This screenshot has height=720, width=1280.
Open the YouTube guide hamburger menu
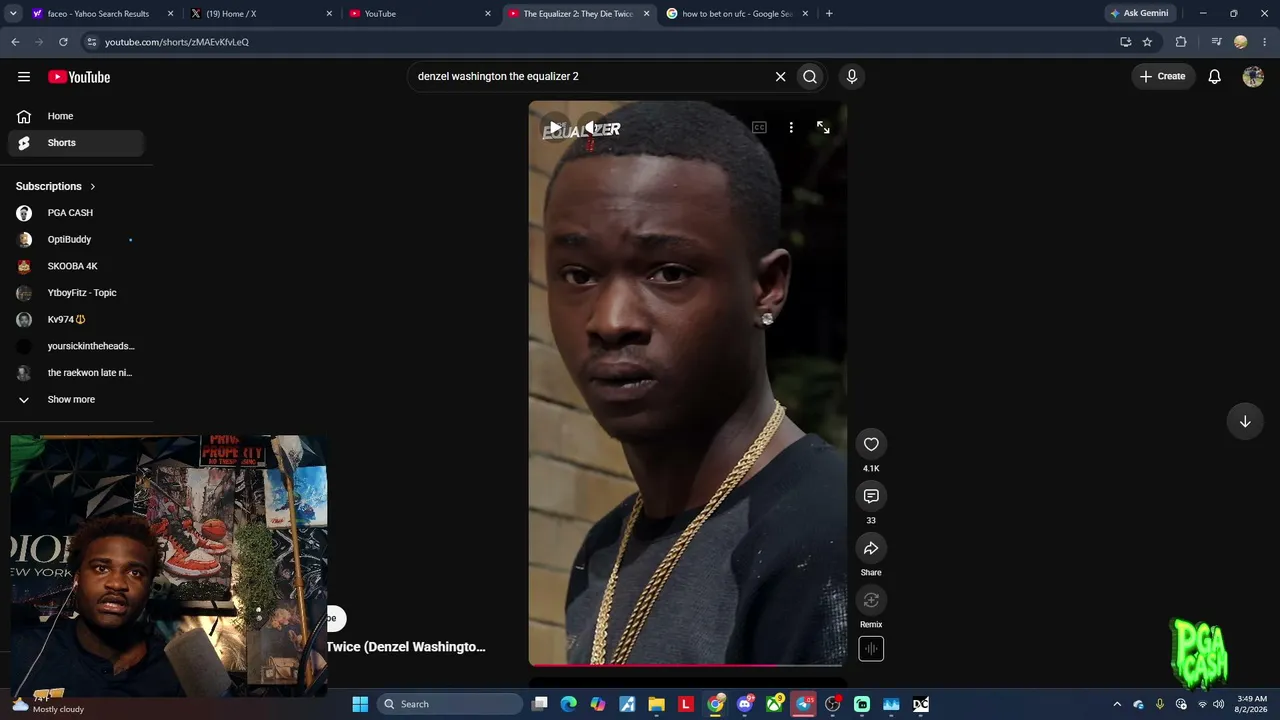(x=24, y=77)
